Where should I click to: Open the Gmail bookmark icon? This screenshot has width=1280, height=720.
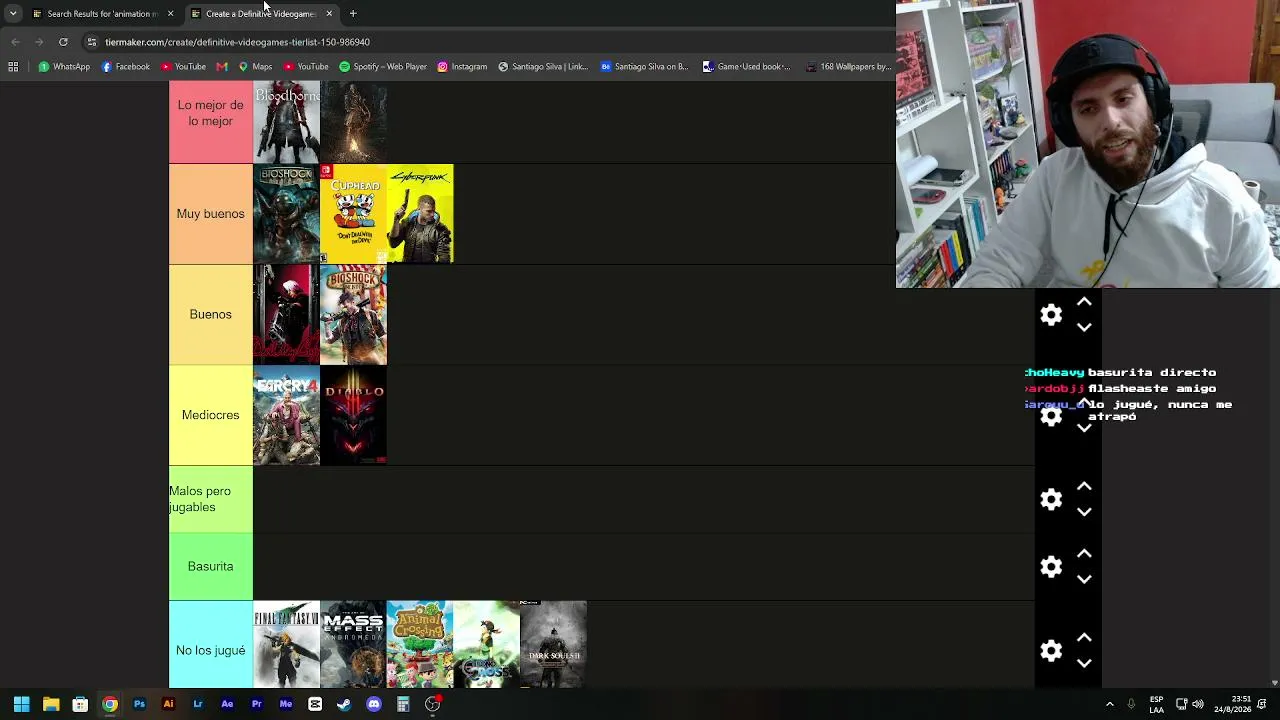[x=222, y=67]
